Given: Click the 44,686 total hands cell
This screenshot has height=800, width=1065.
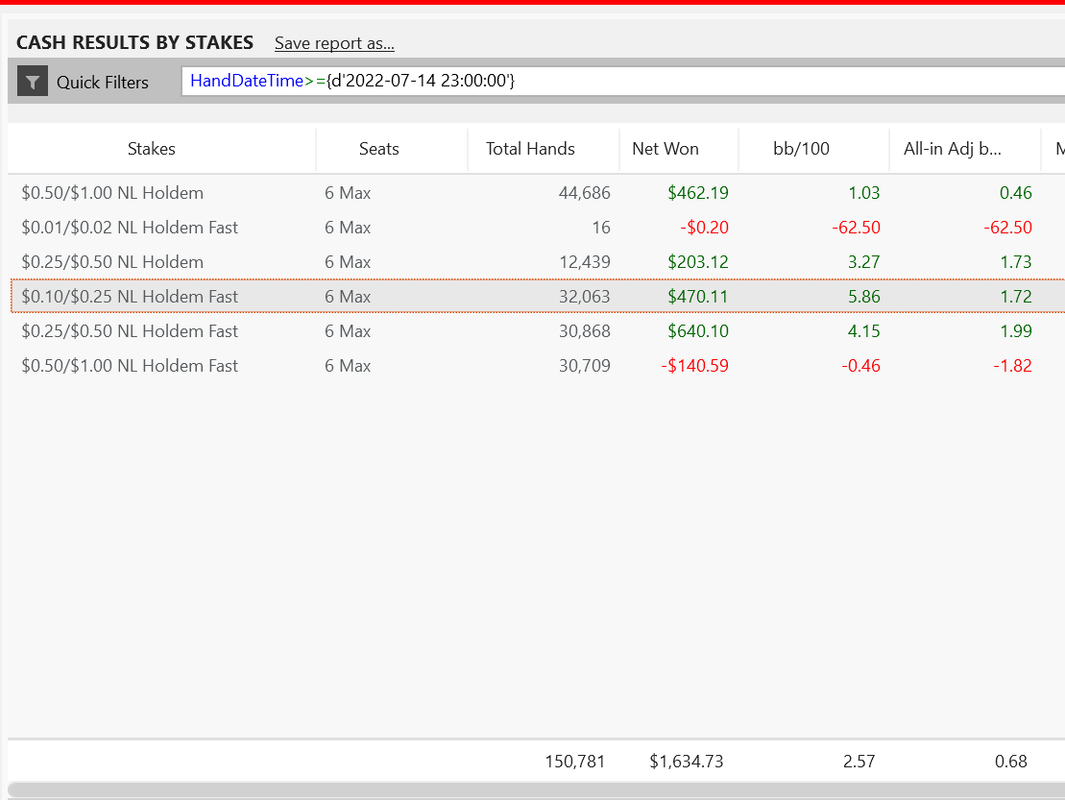Looking at the screenshot, I should click(x=584, y=193).
